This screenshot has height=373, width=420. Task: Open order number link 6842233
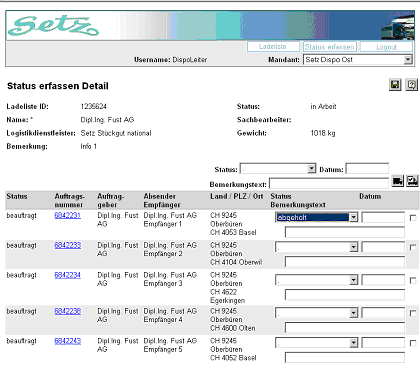click(68, 245)
